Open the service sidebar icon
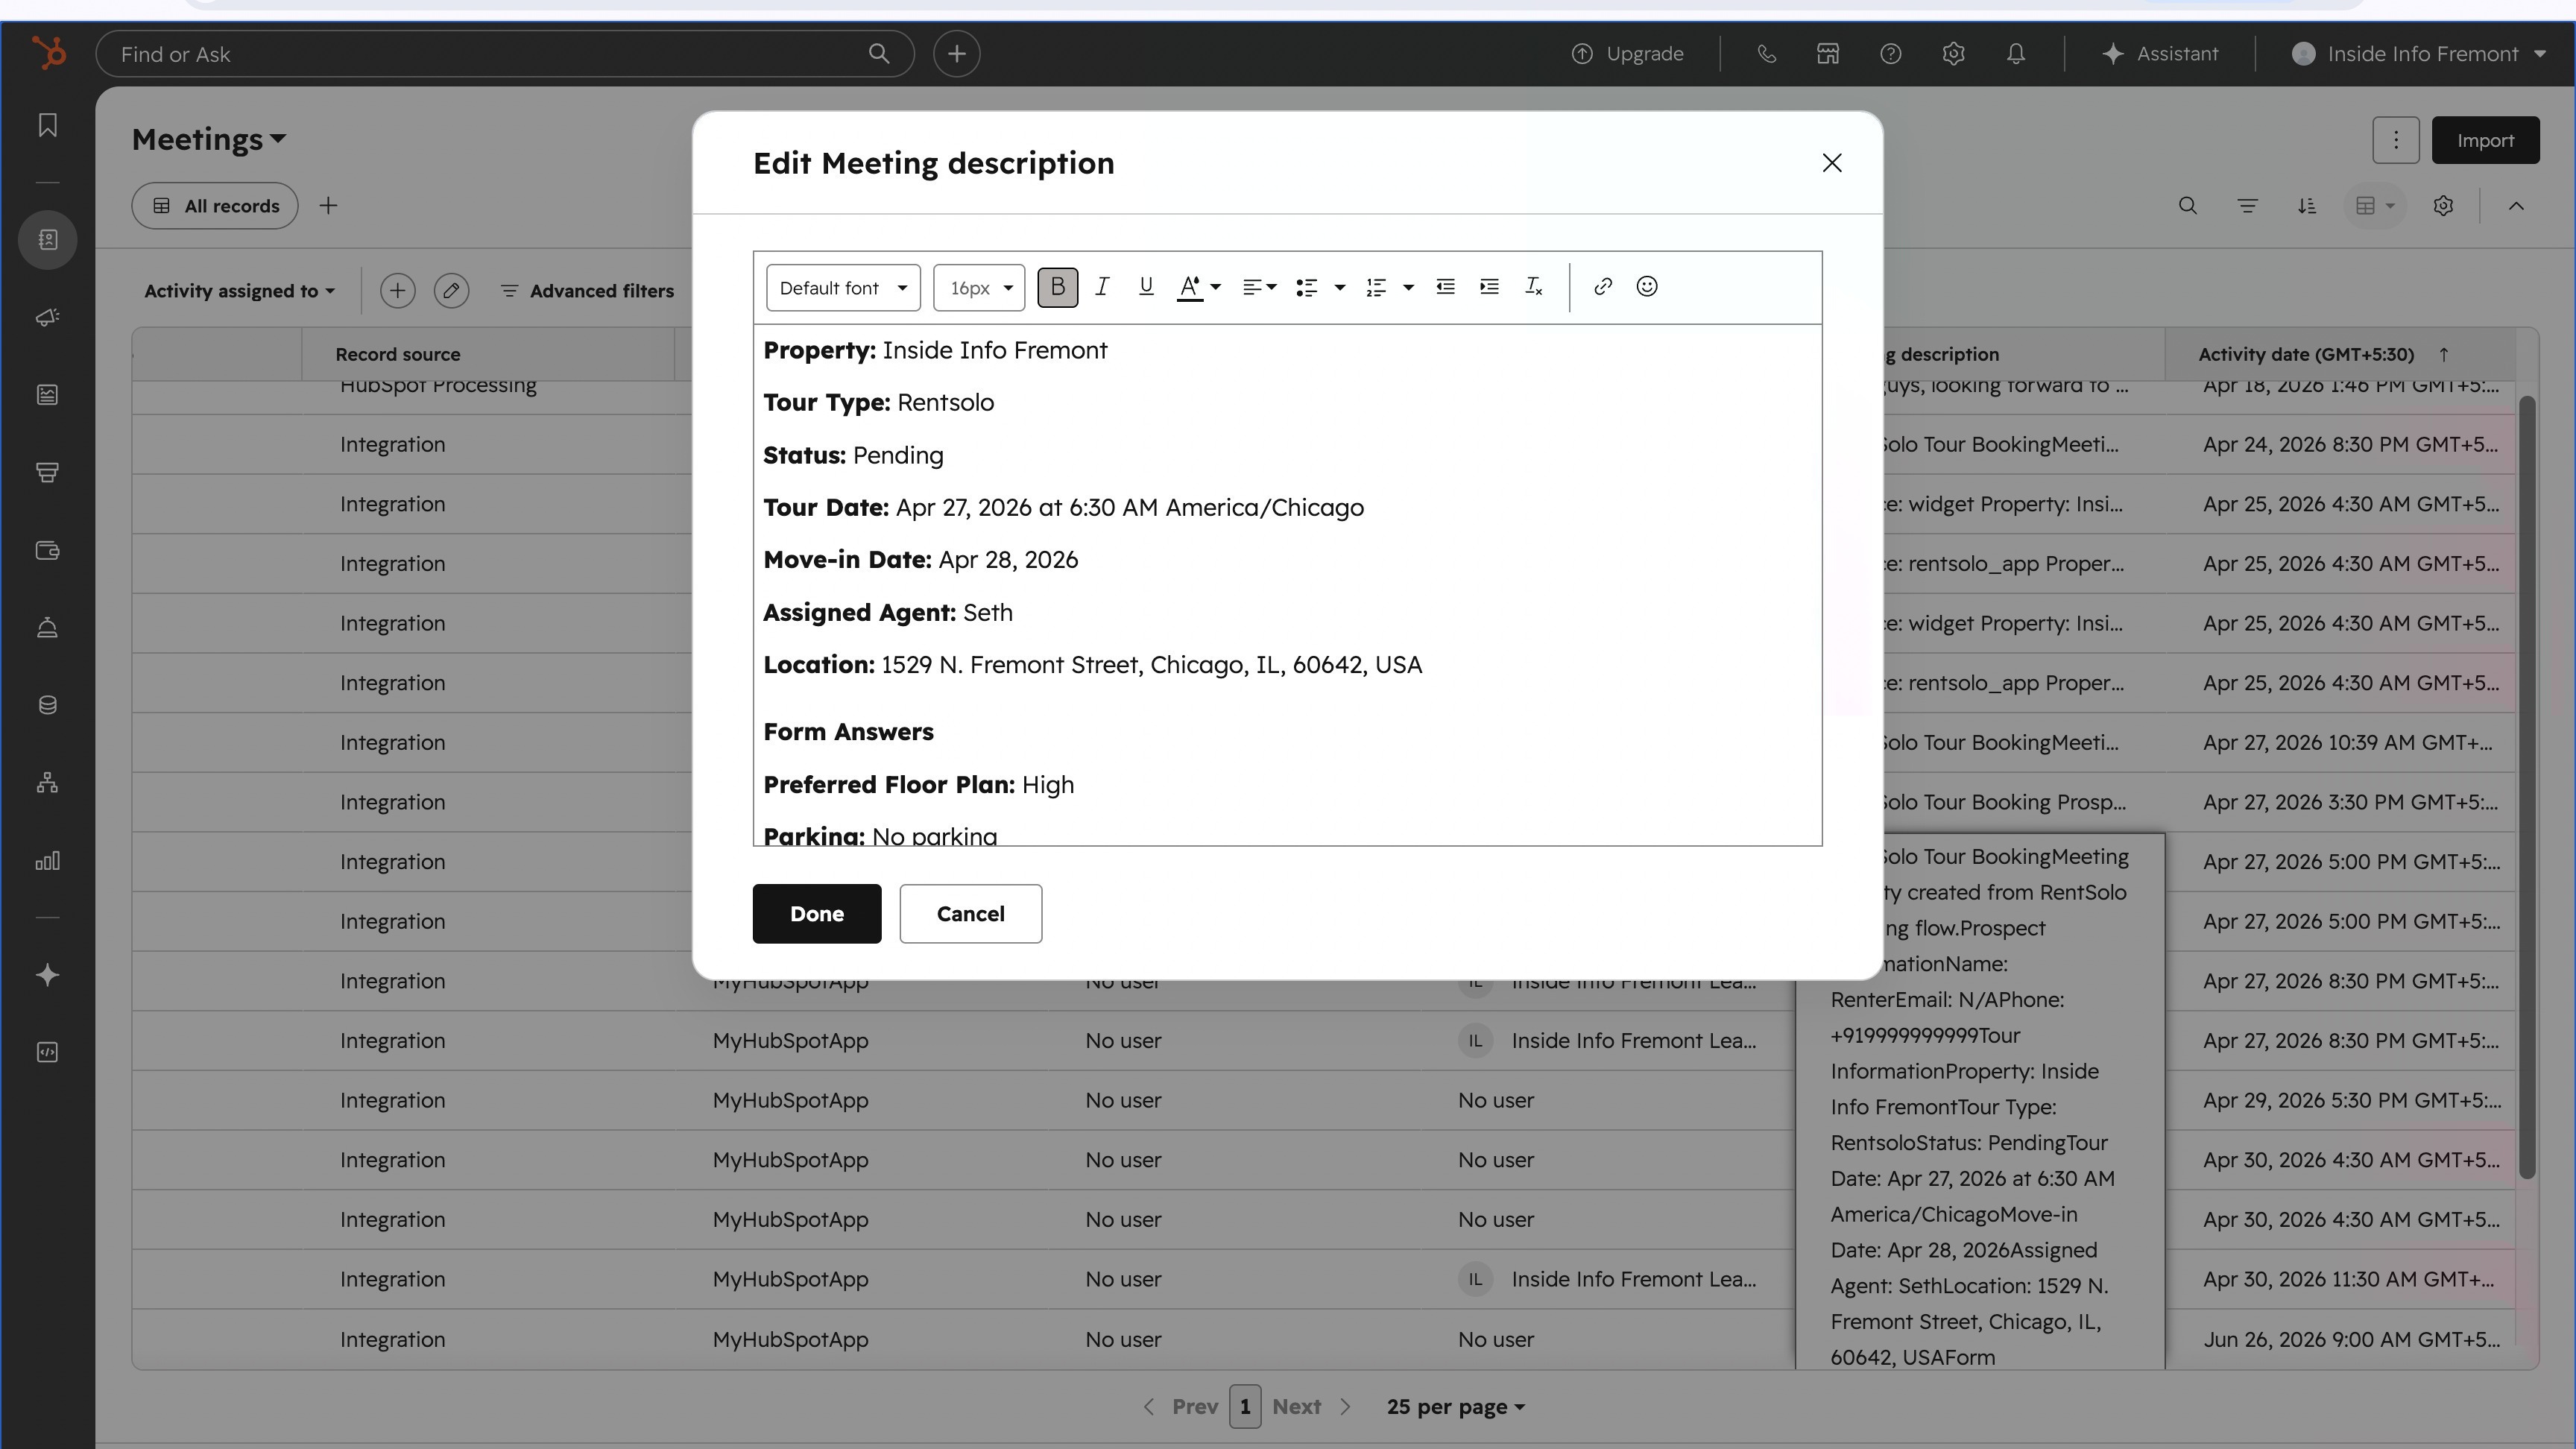This screenshot has height=1449, width=2576. coord(47,627)
